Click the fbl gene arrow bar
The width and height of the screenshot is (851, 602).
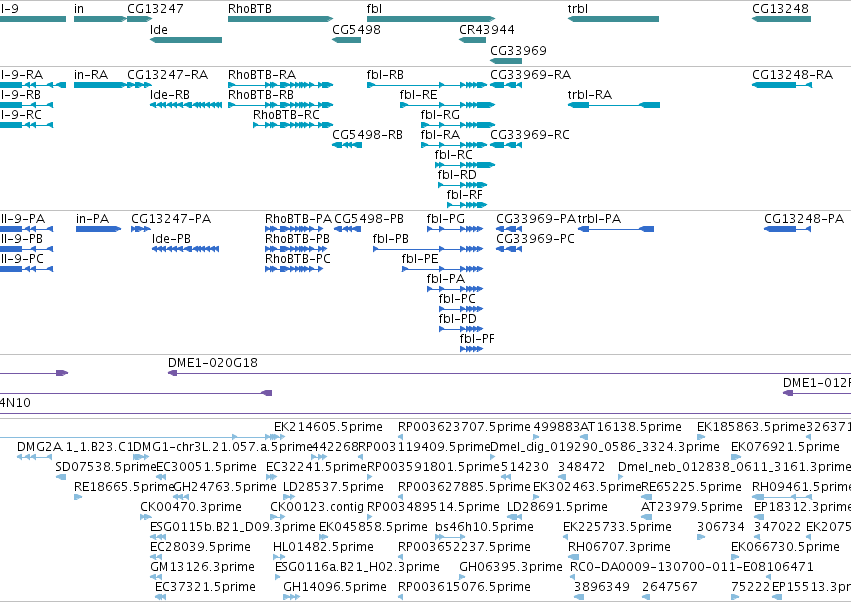click(431, 19)
